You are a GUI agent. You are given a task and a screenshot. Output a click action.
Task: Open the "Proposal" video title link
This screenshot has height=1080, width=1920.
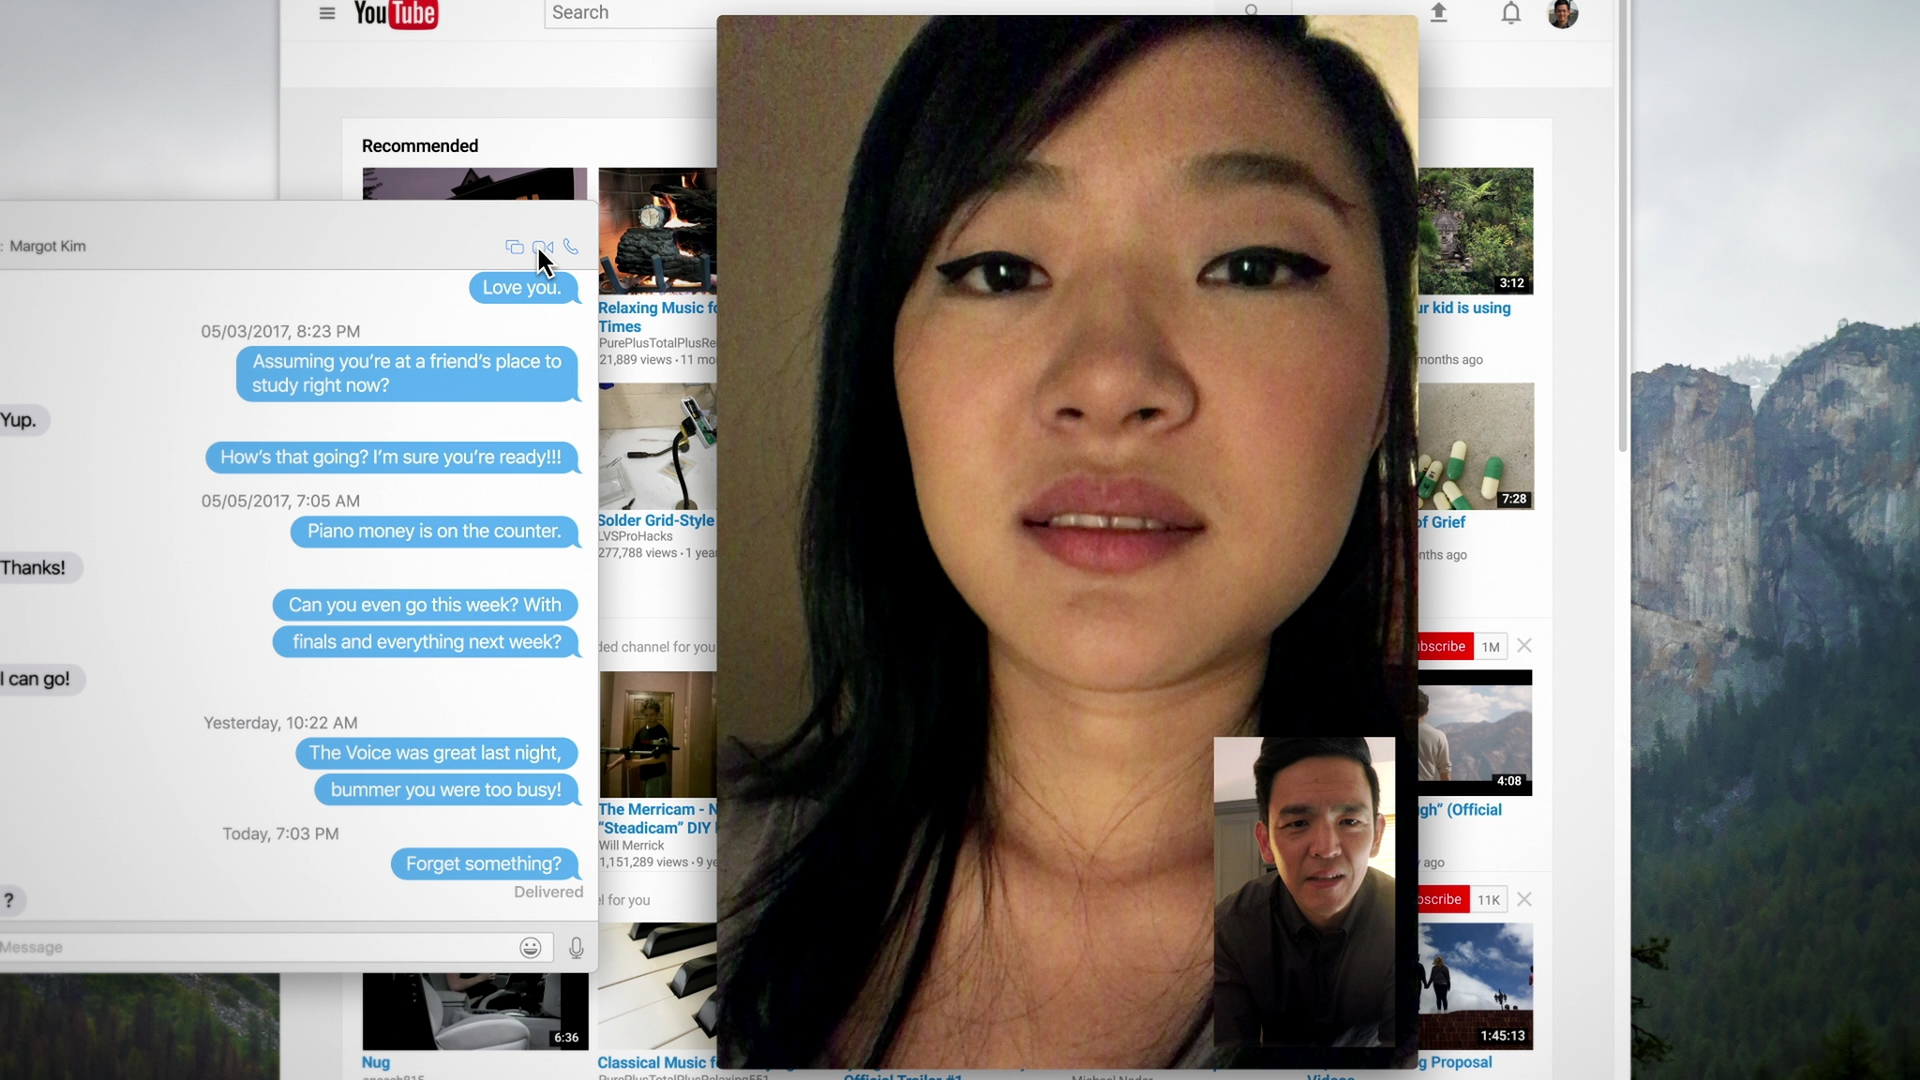coord(1456,1062)
